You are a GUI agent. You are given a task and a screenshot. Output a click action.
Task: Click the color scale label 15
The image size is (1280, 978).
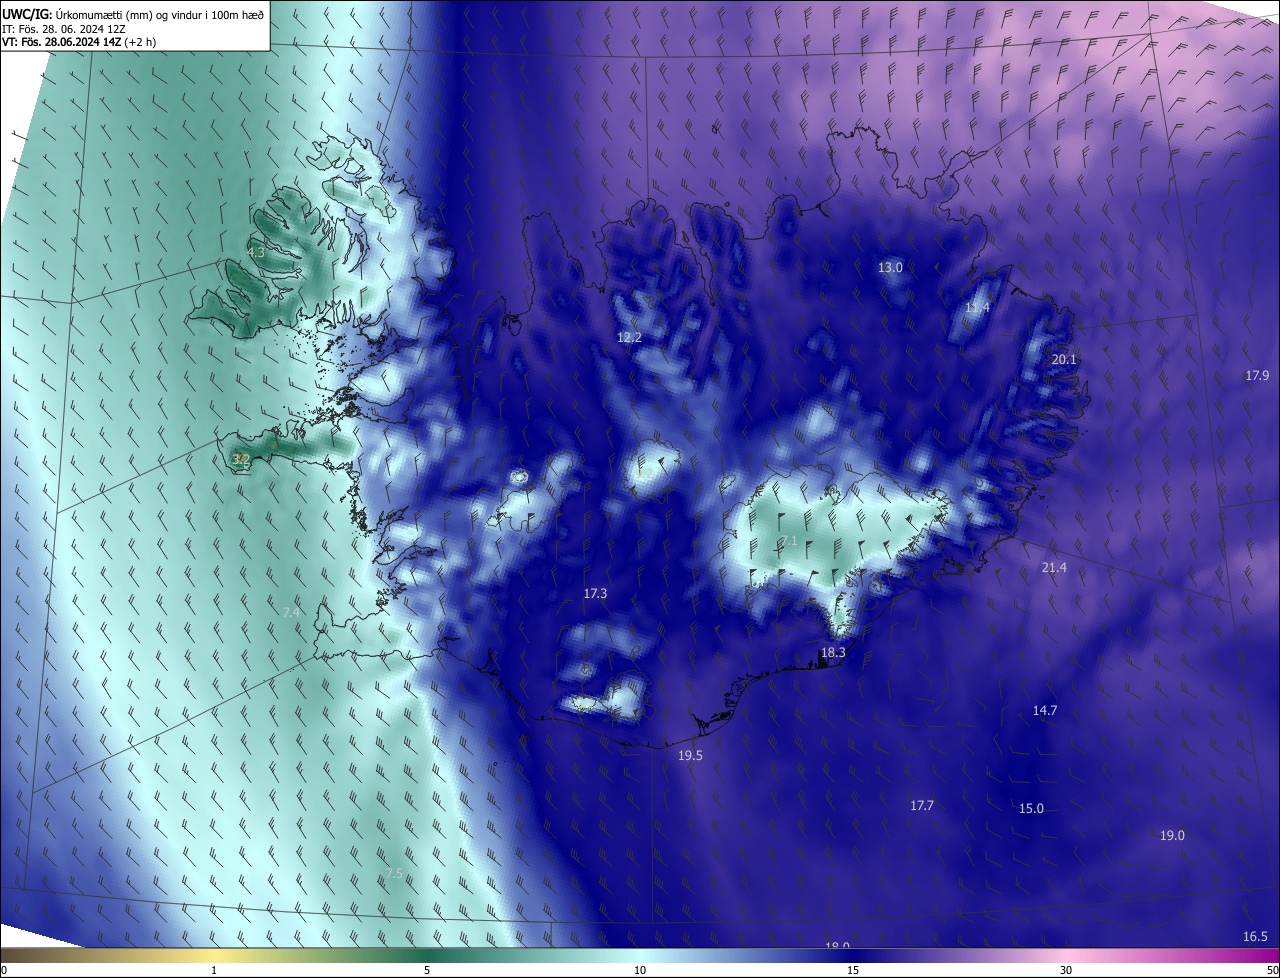(853, 970)
